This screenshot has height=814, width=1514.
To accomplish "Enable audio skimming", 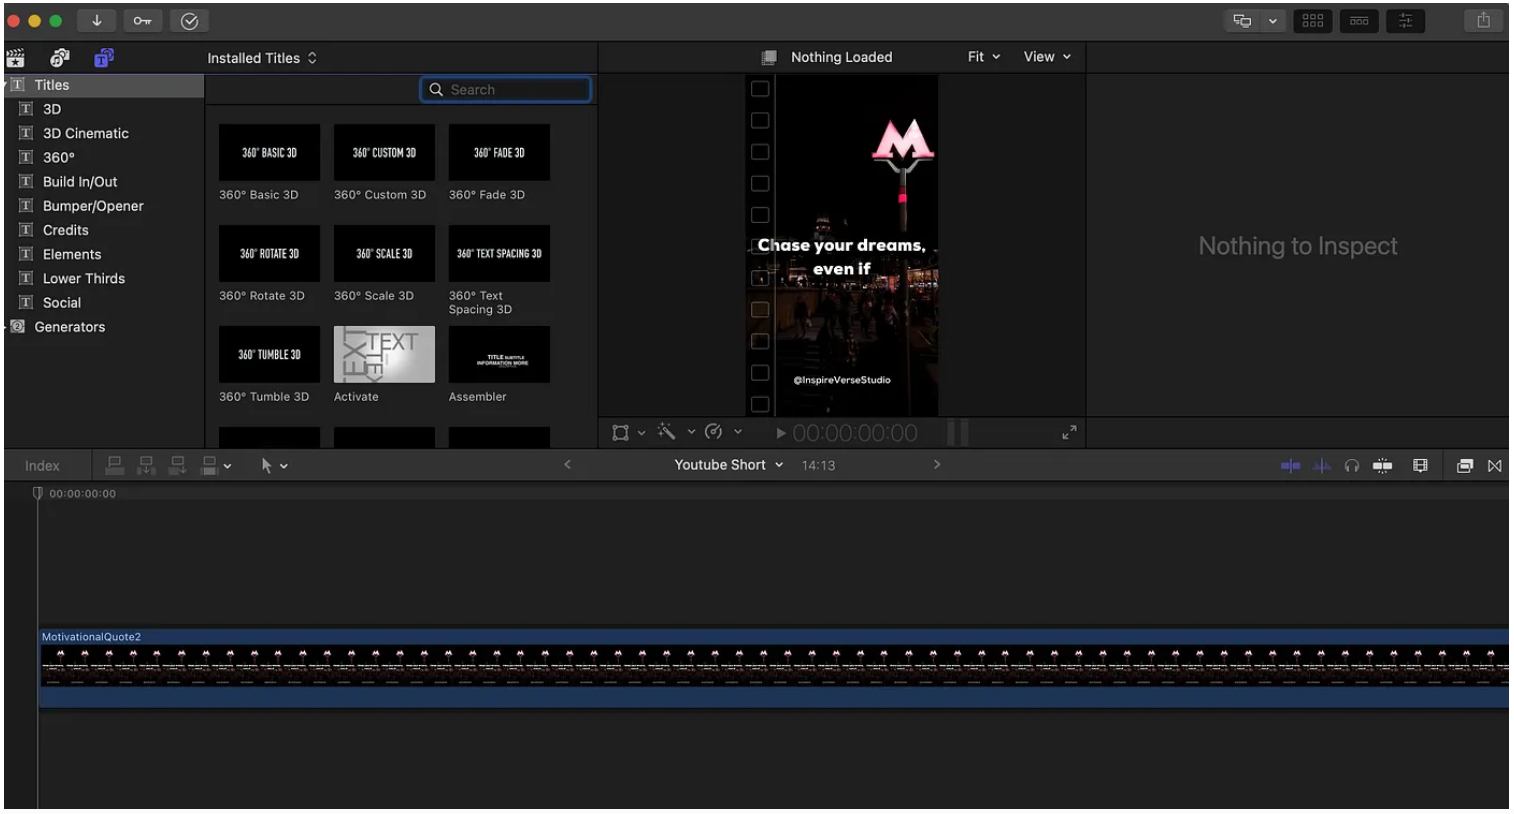I will pos(1321,465).
